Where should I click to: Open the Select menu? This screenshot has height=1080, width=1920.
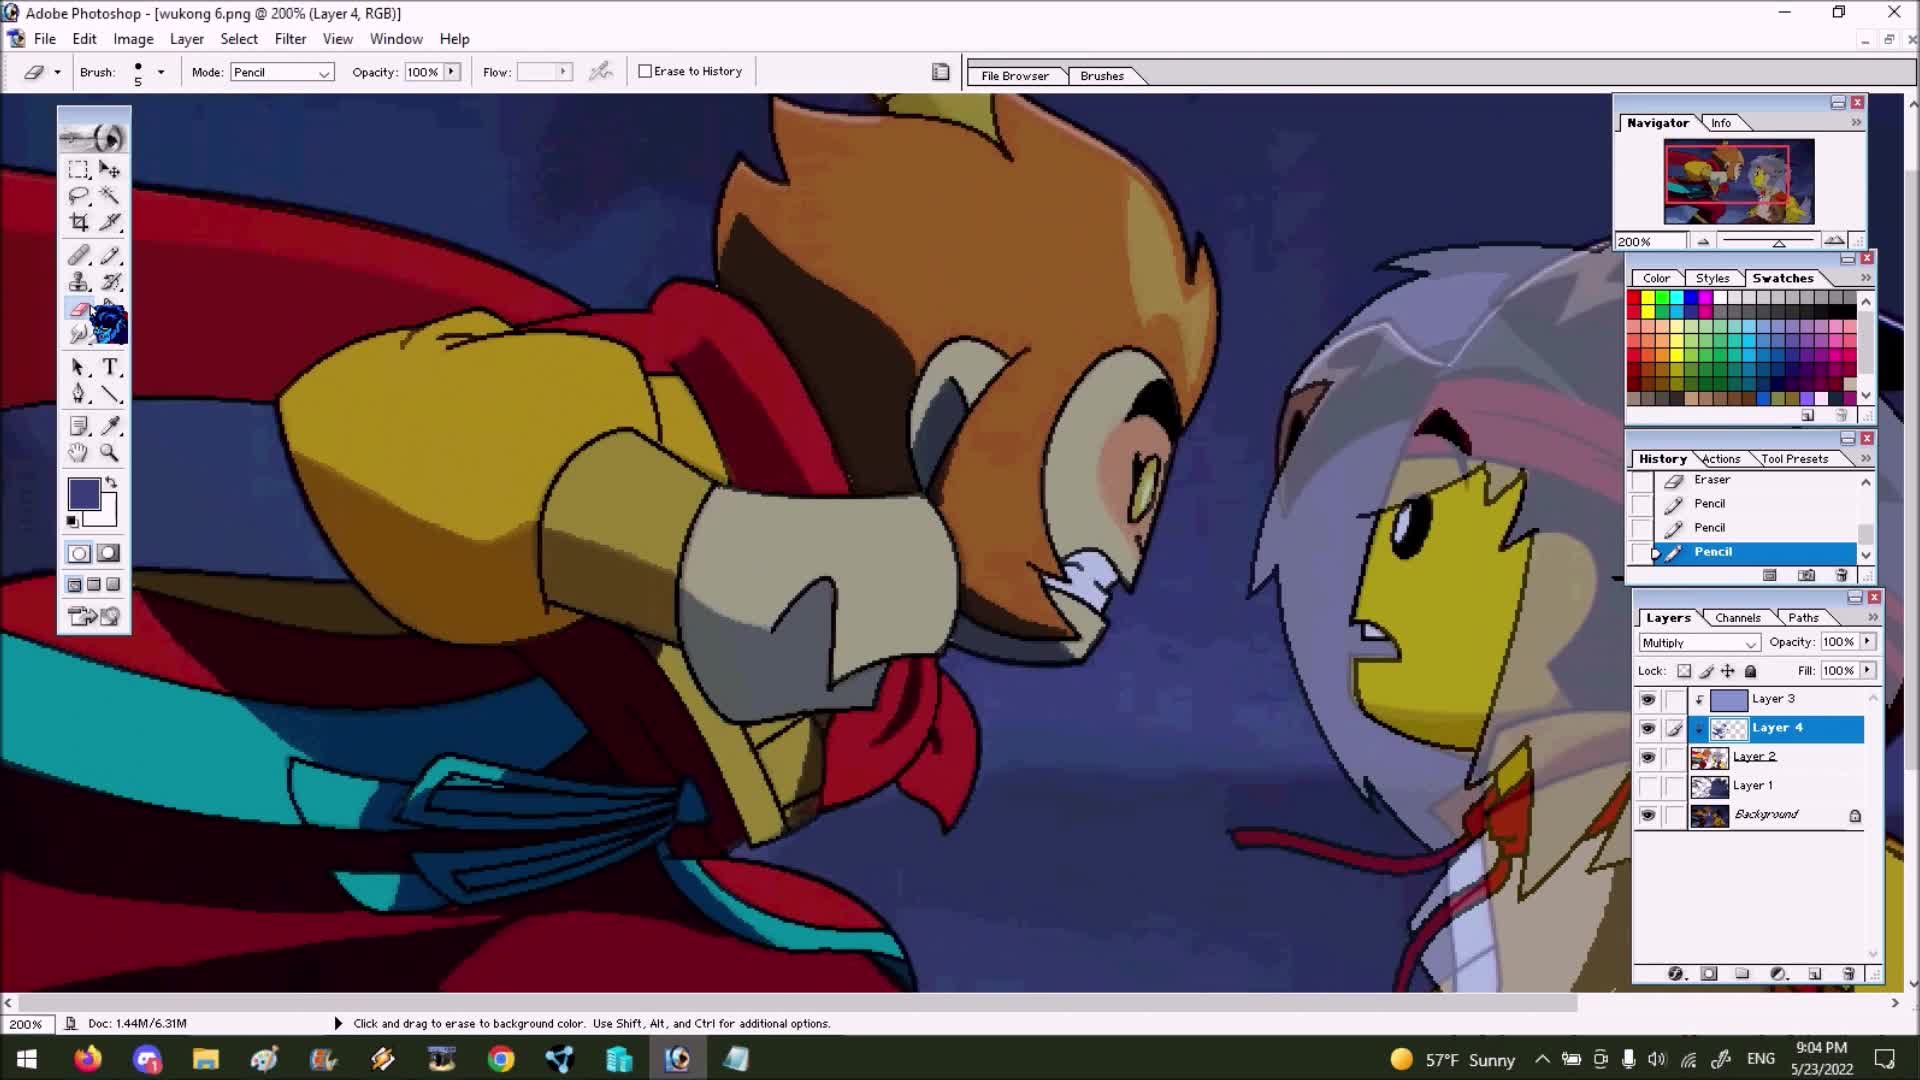point(239,39)
